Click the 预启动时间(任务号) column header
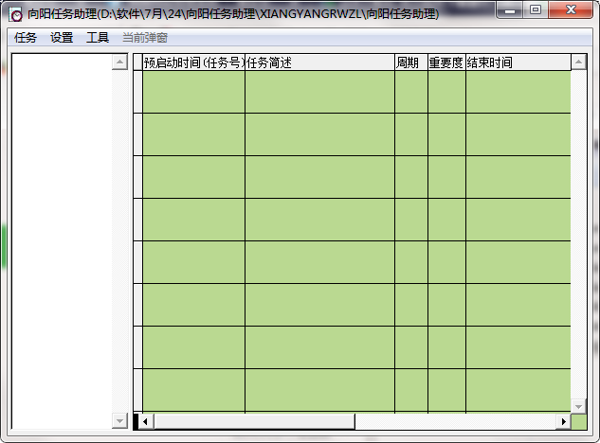 193,63
